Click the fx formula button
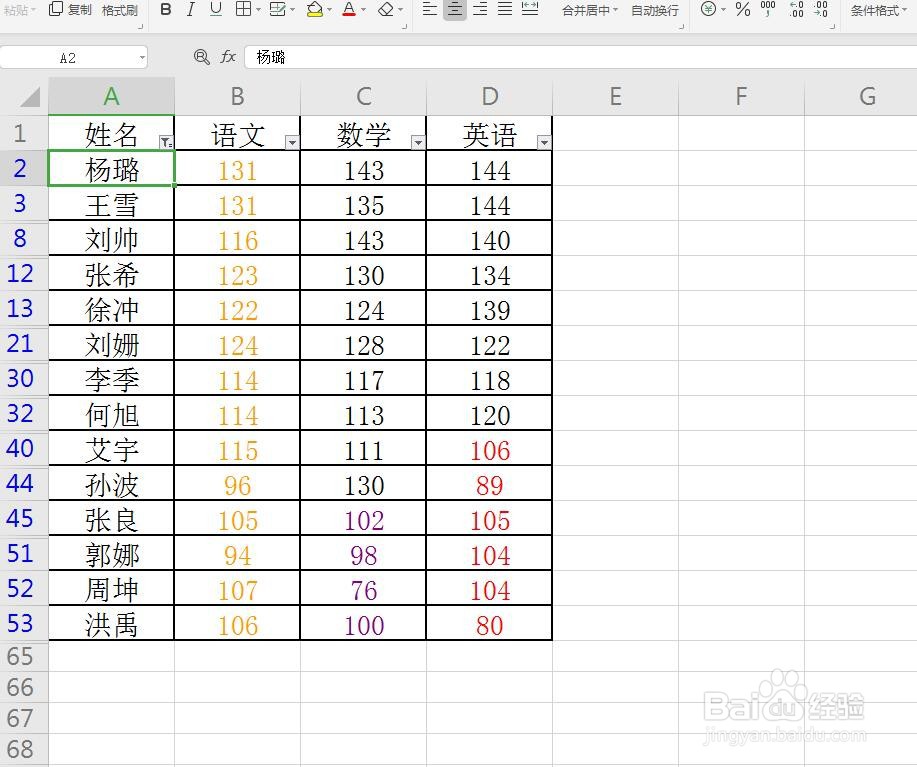 click(228, 57)
